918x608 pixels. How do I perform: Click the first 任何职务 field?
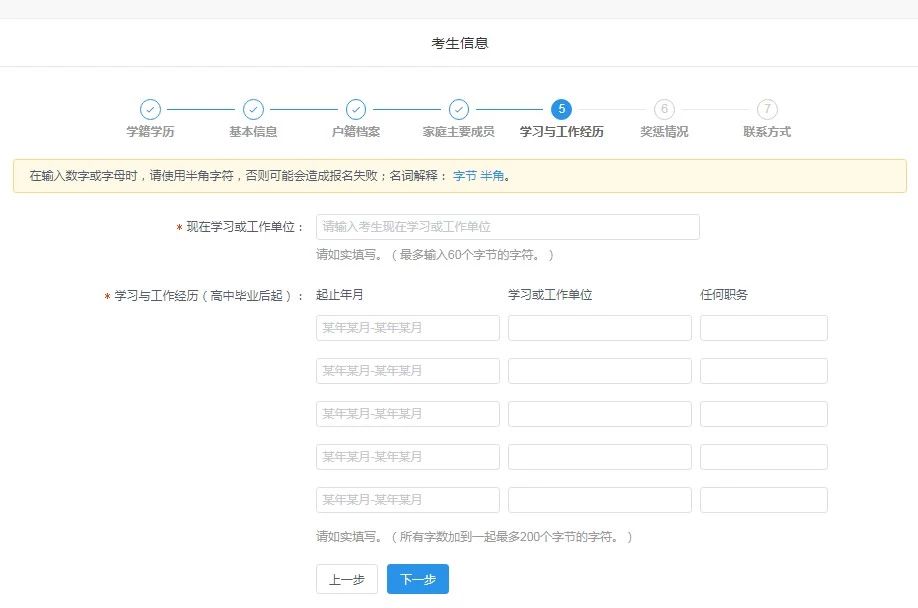[764, 327]
